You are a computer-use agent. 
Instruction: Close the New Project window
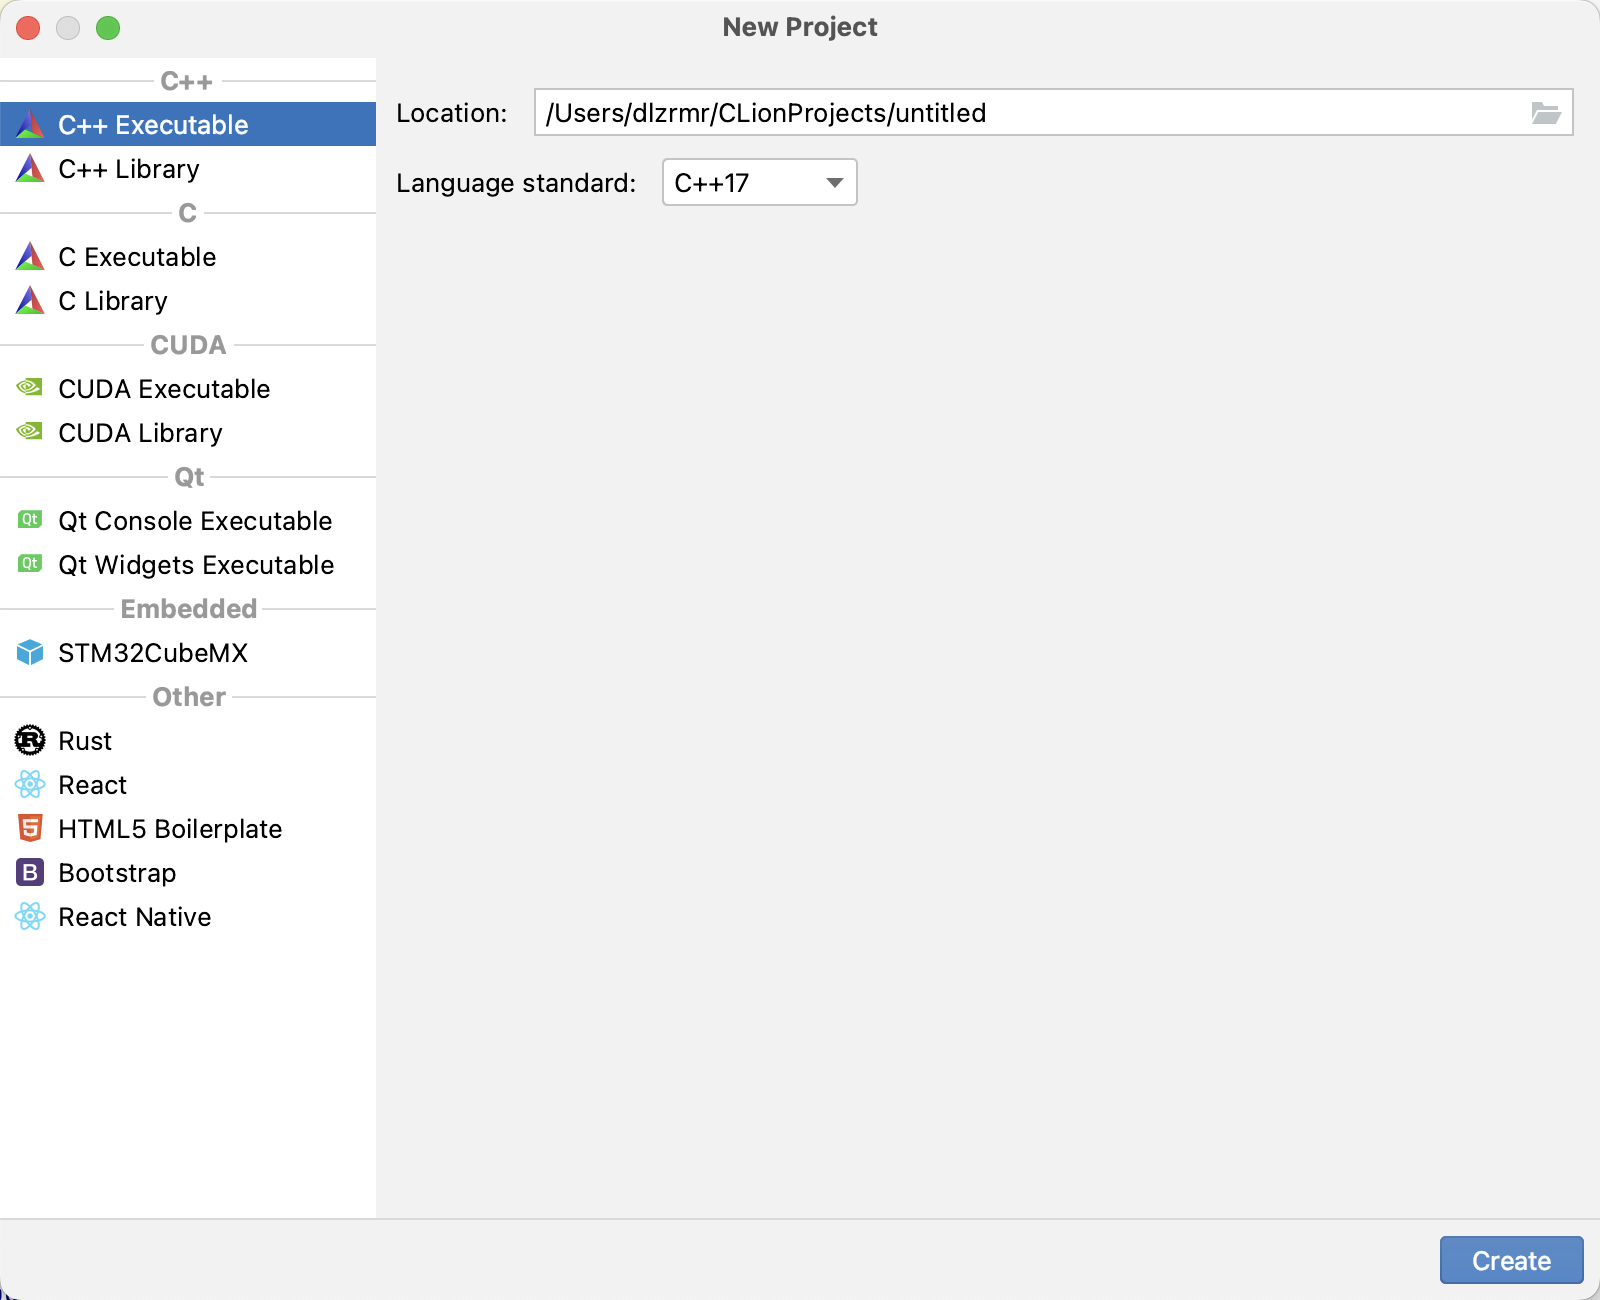(28, 28)
